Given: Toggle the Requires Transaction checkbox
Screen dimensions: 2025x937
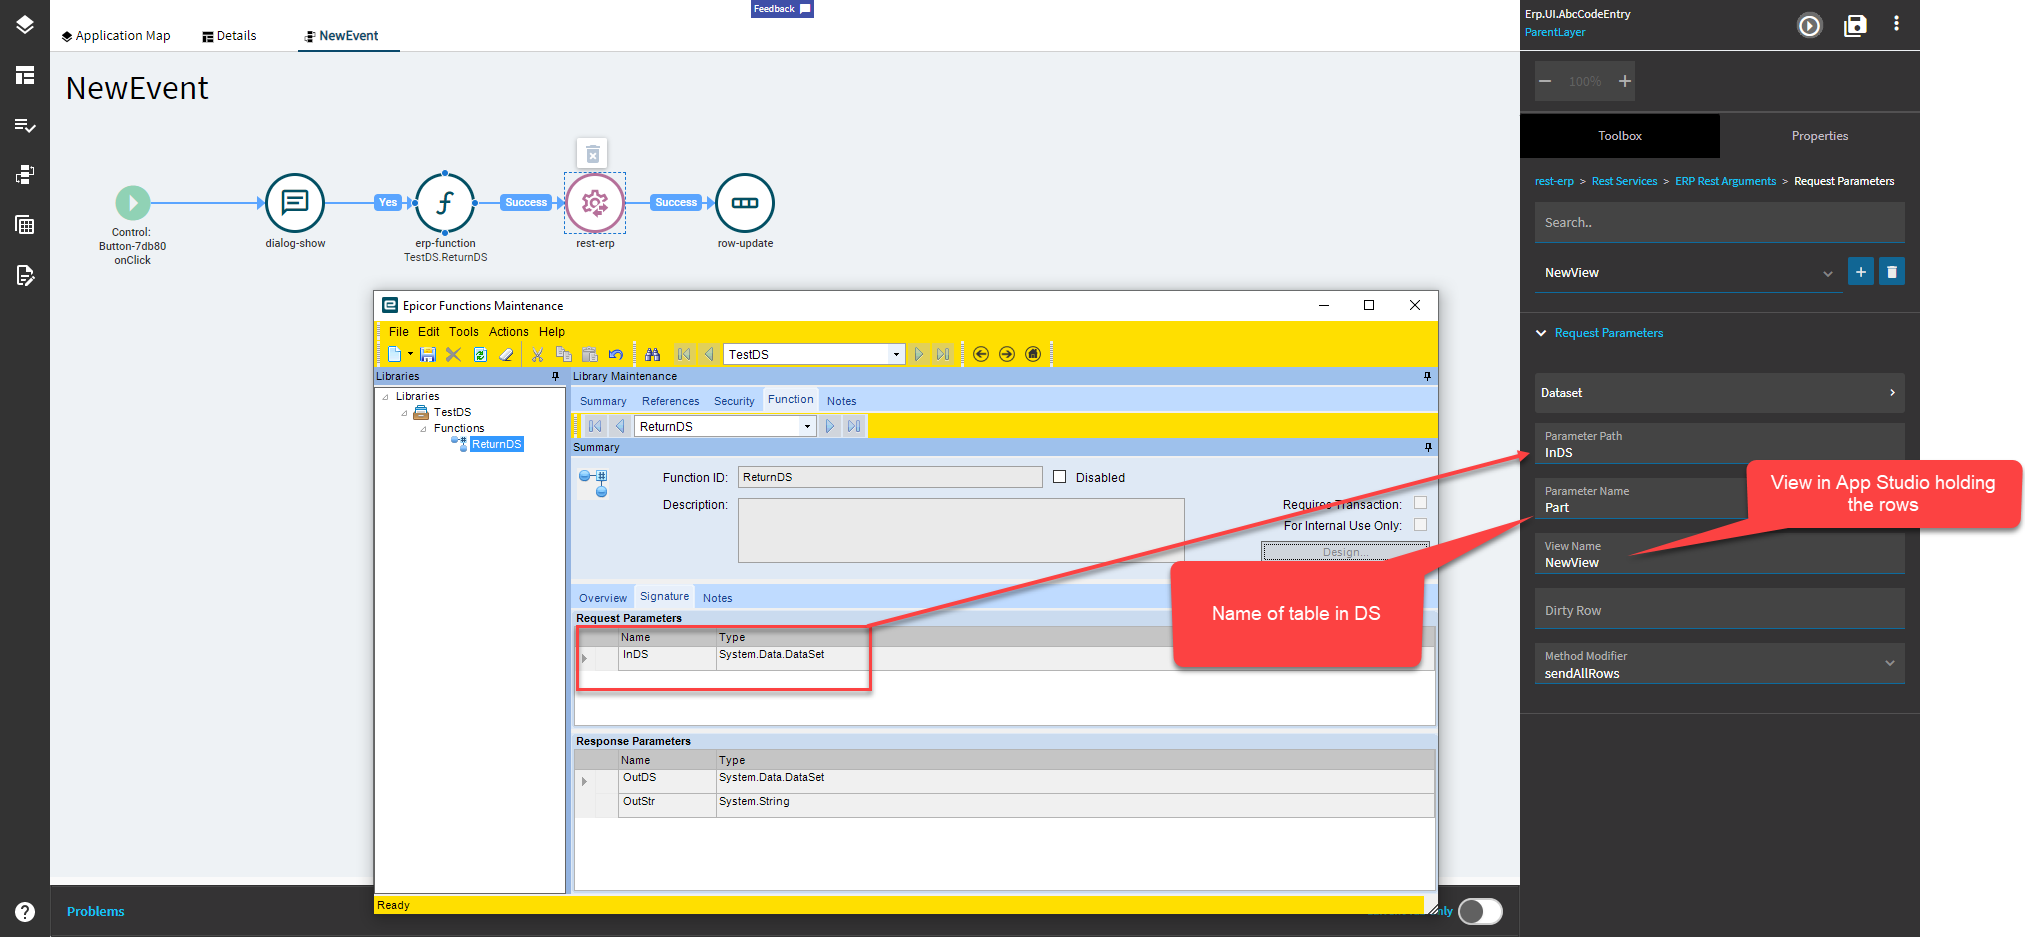Looking at the screenshot, I should point(1420,503).
